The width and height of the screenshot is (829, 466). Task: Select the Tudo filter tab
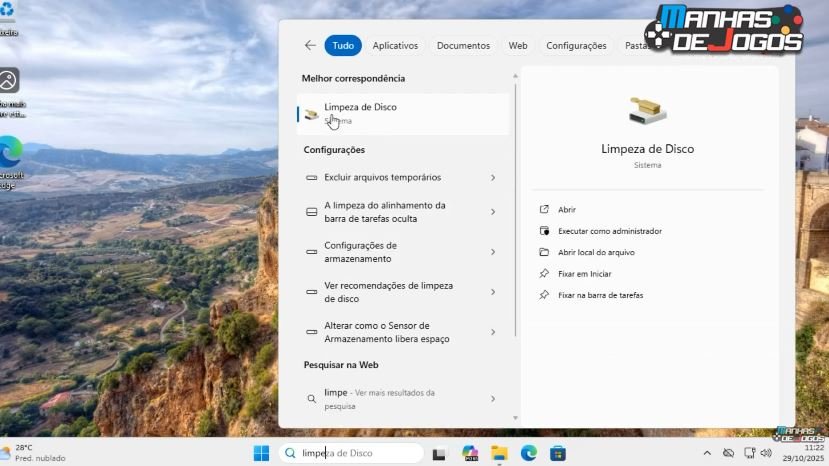(x=343, y=45)
